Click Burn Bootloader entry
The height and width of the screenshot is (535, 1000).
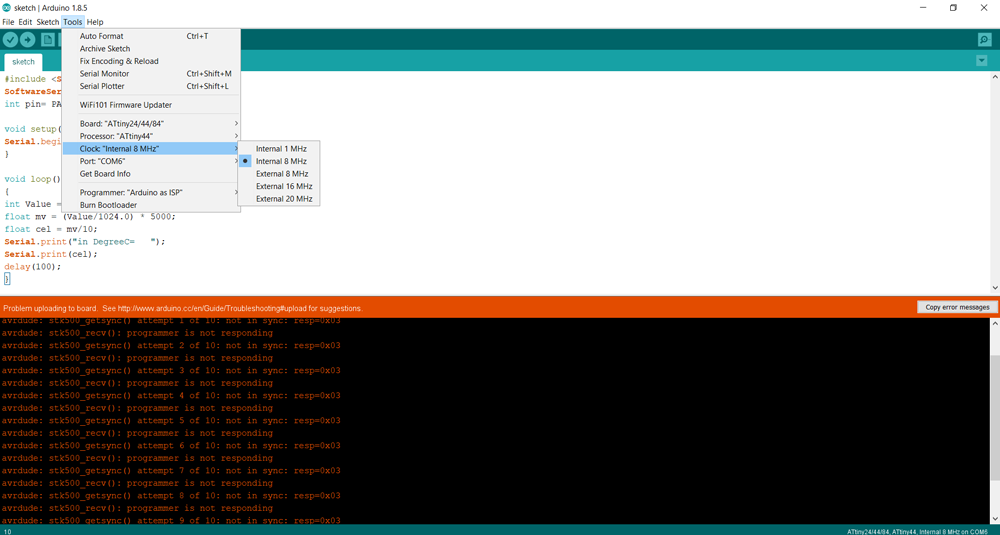tap(151, 205)
